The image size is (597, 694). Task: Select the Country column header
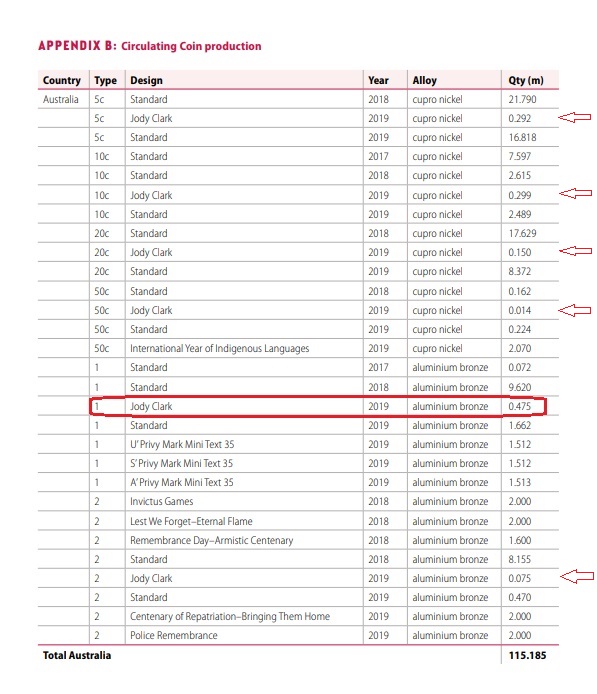click(x=62, y=81)
